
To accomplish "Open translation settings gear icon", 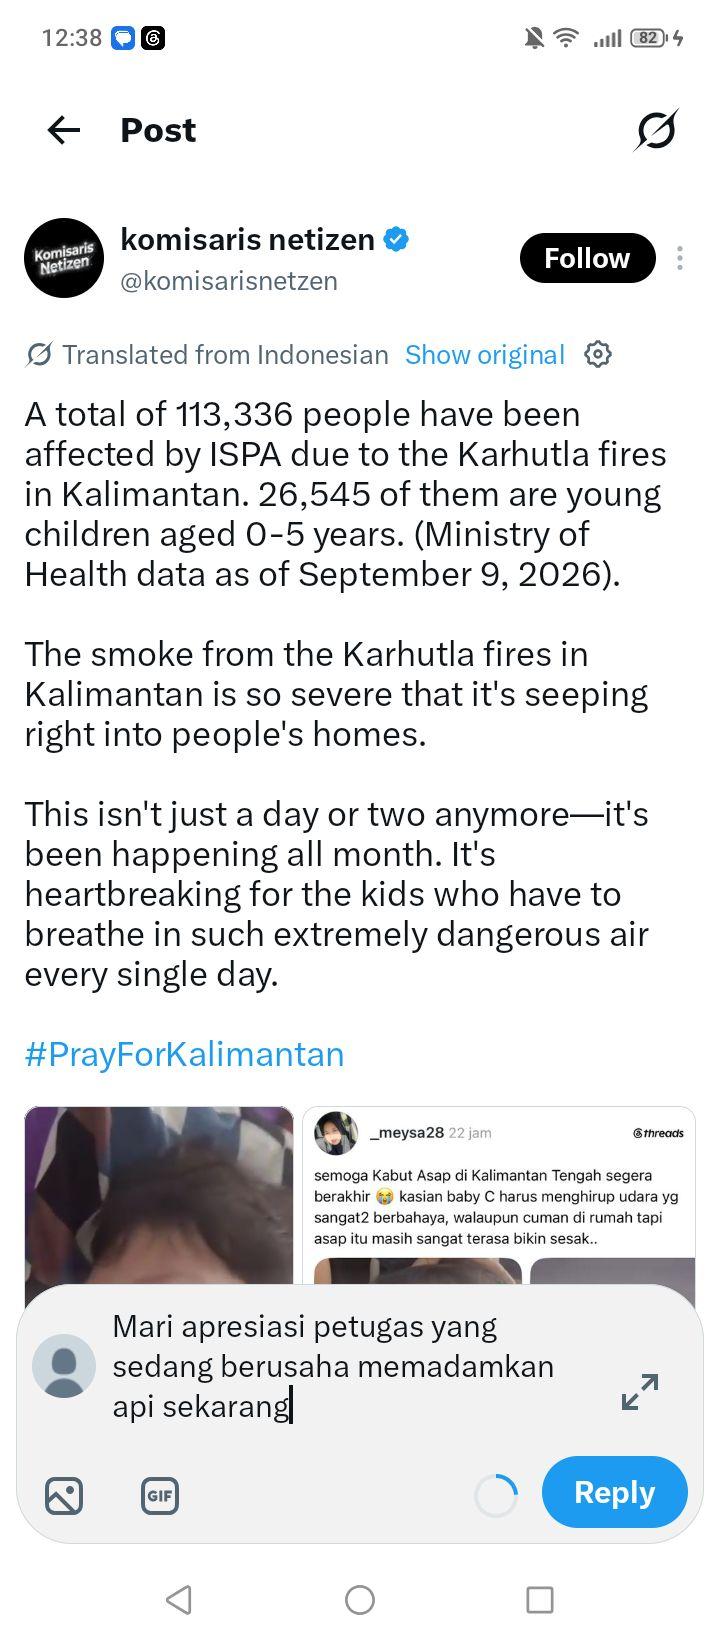I will click(598, 354).
